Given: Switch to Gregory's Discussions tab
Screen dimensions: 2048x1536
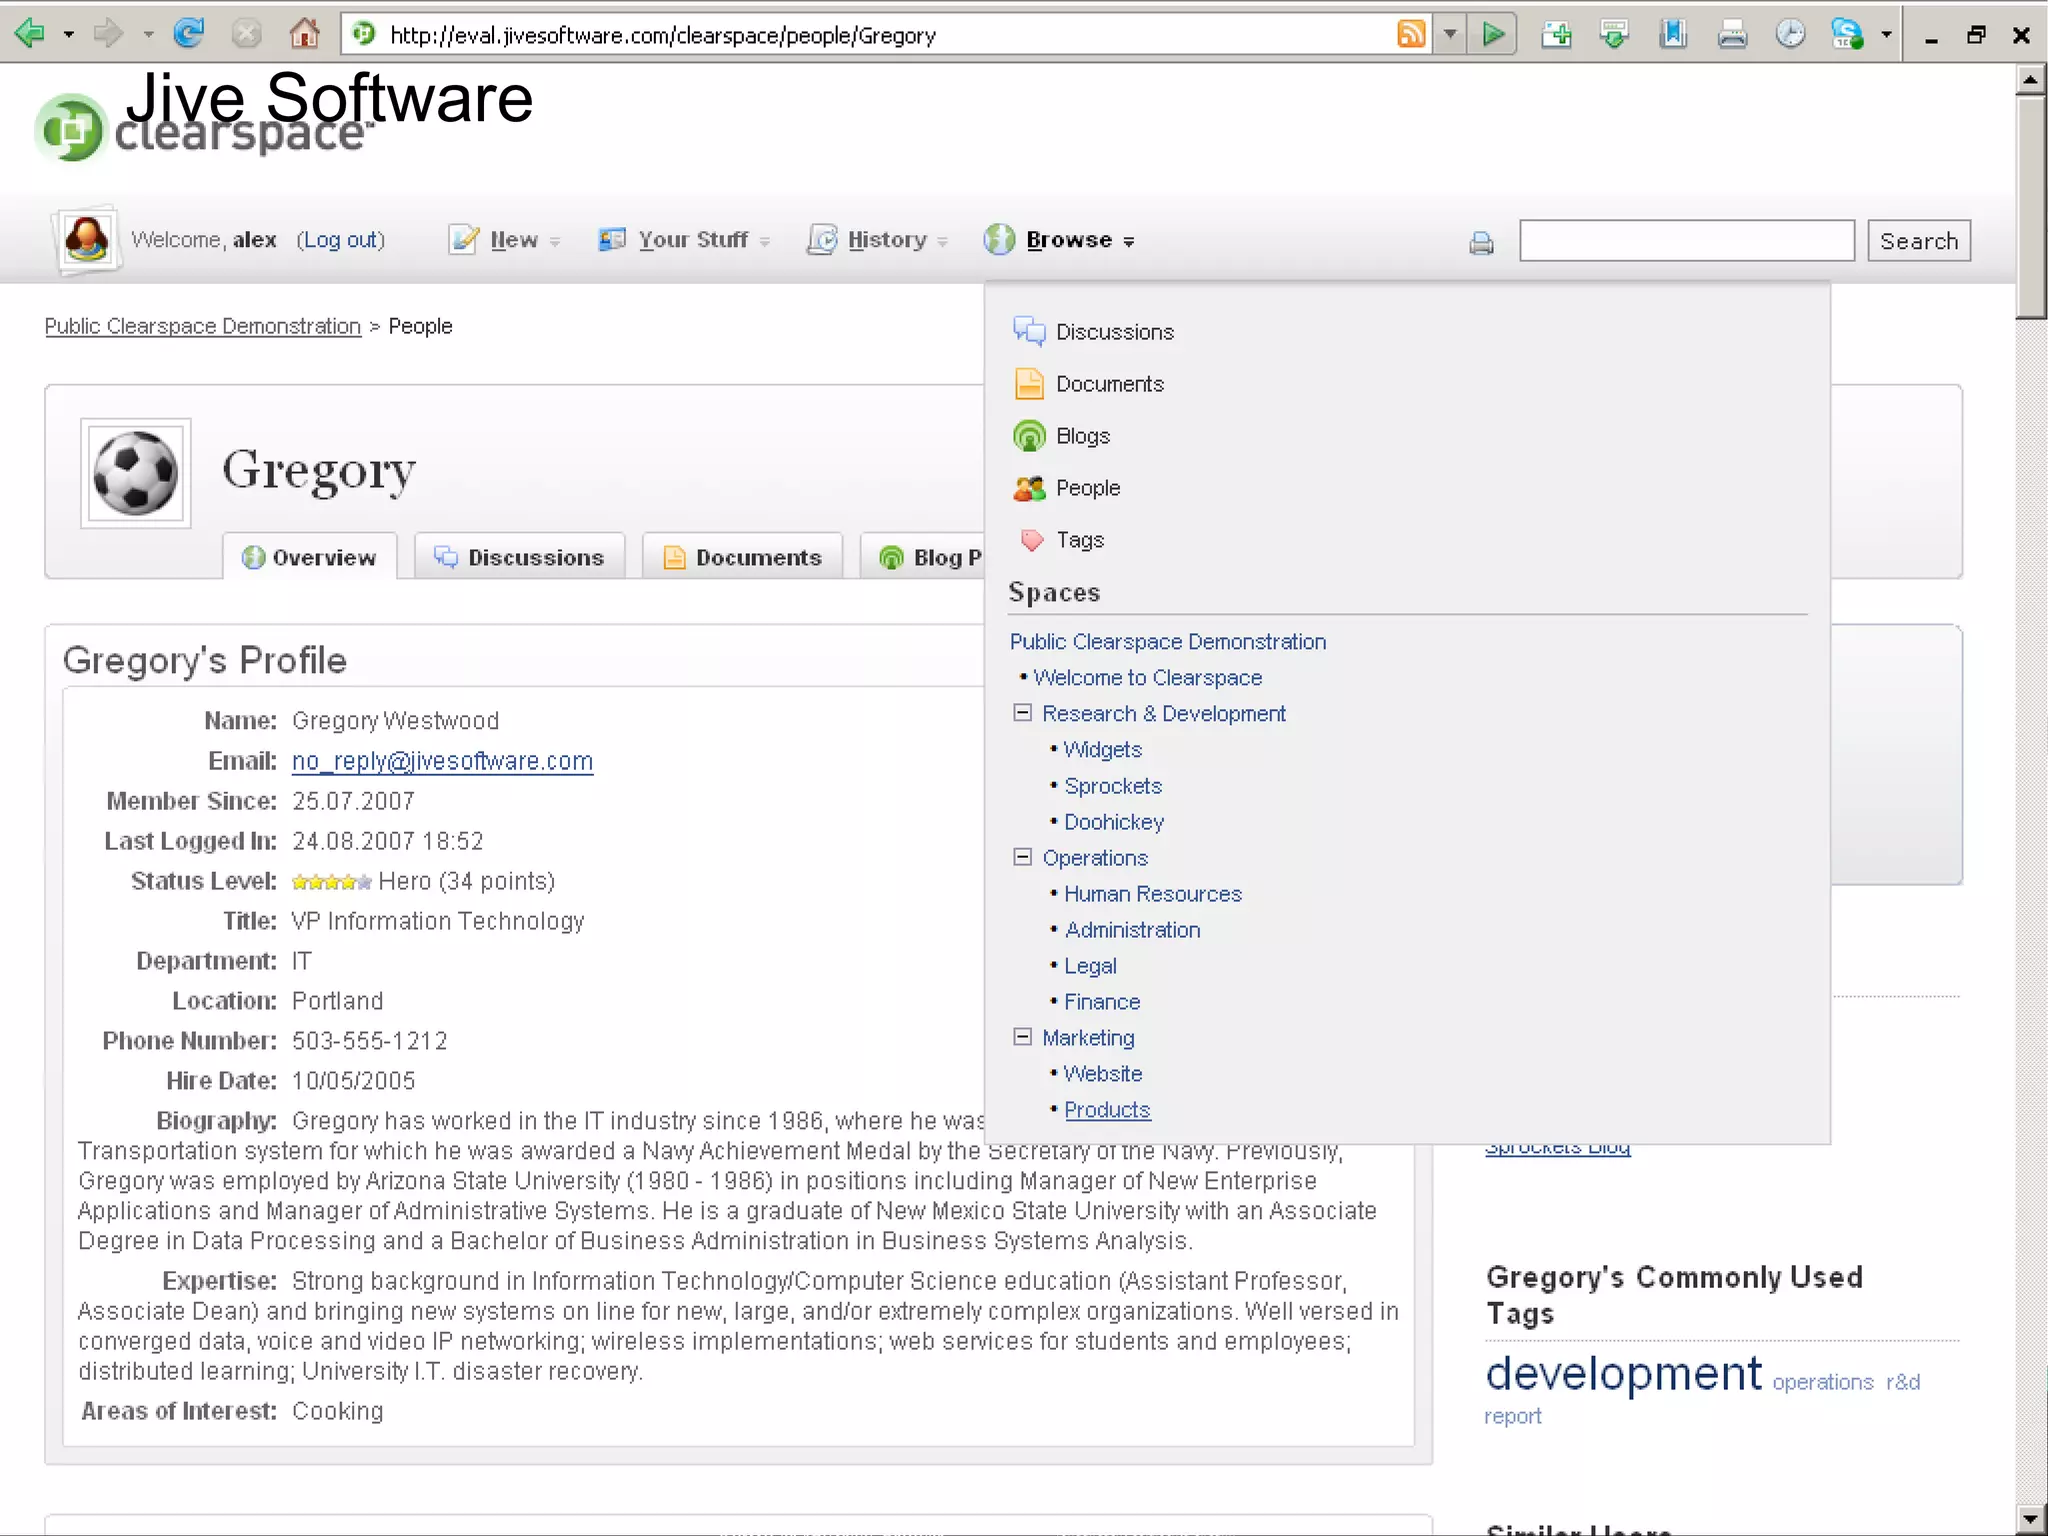Looking at the screenshot, I should pos(520,556).
